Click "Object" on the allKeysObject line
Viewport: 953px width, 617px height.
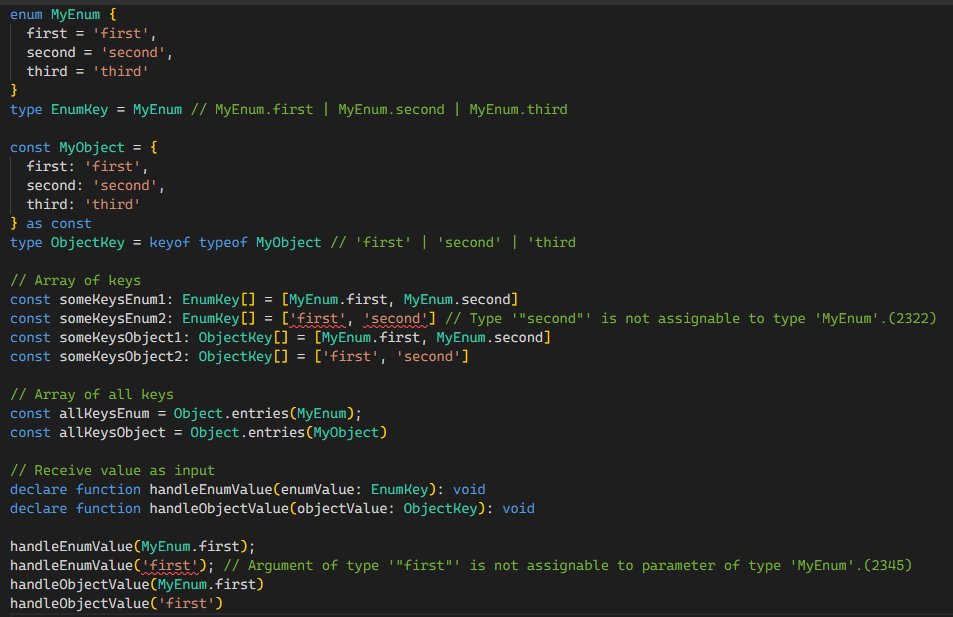click(215, 432)
